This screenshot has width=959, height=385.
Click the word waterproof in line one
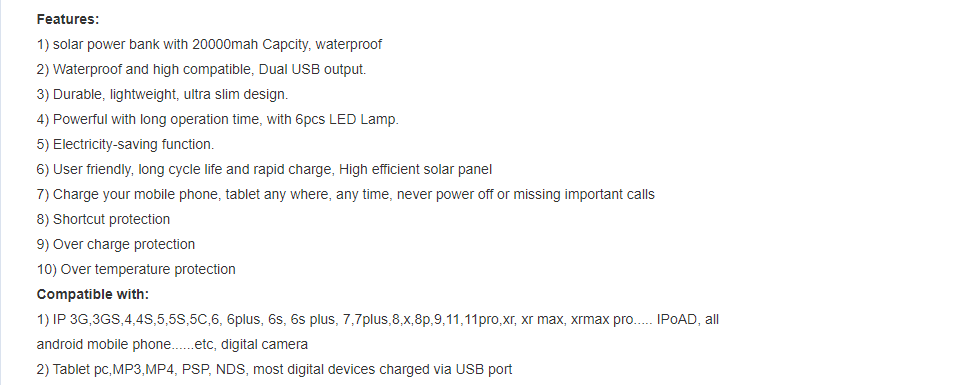349,44
